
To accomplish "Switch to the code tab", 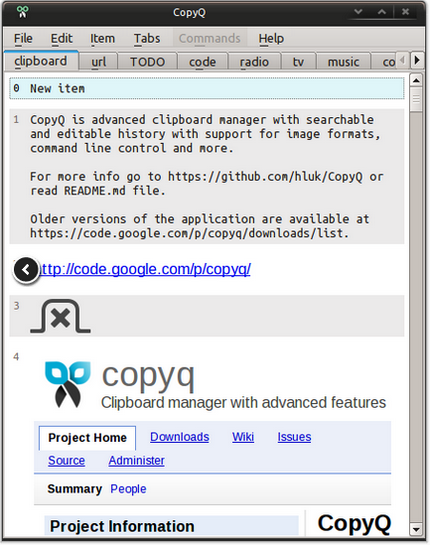I will click(x=202, y=62).
